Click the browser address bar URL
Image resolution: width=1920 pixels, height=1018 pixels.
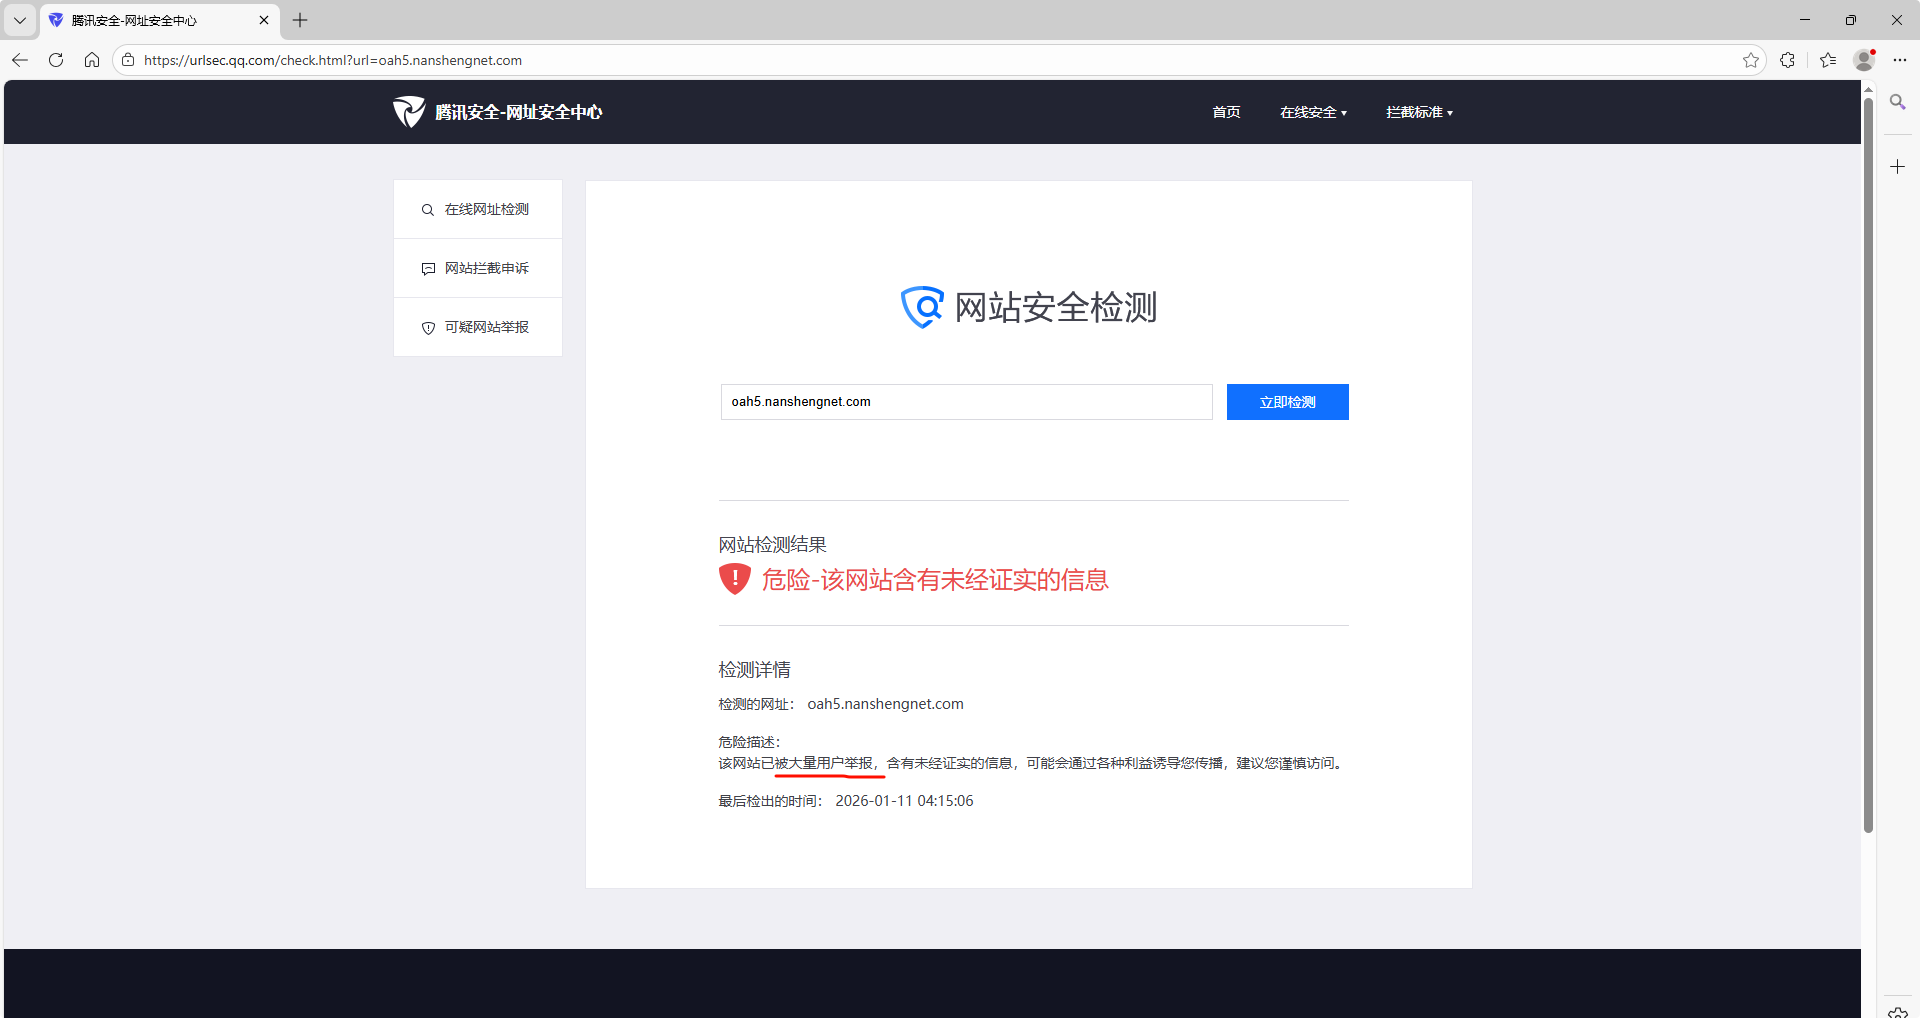(x=333, y=60)
